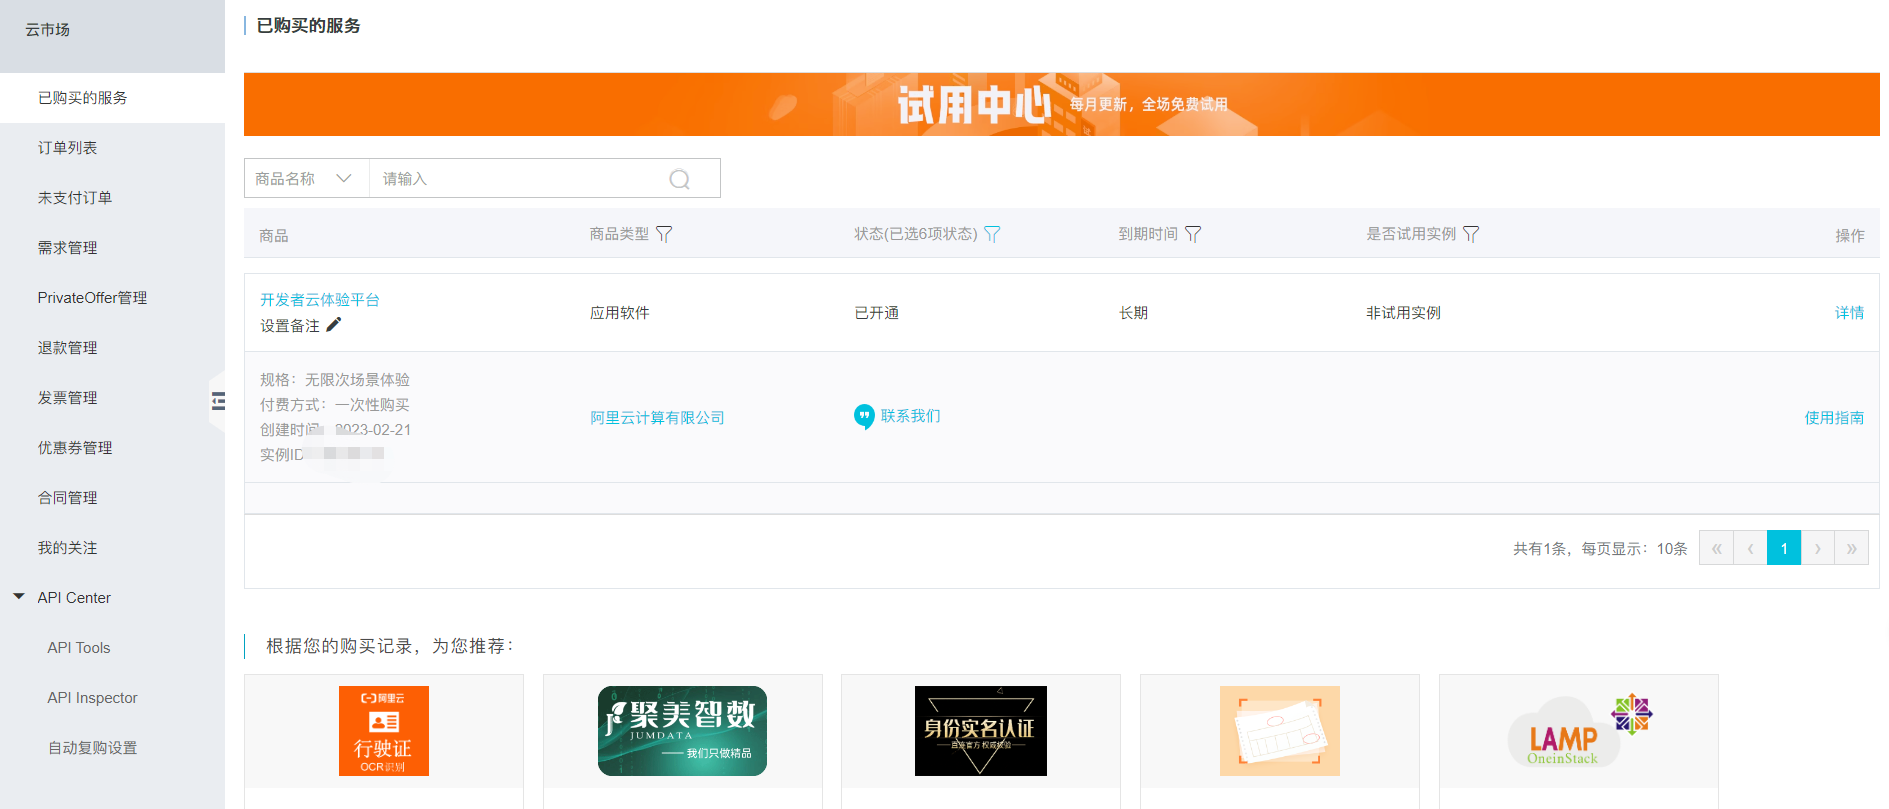
Task: Open 发票管理 in the sidebar
Action: click(112, 398)
